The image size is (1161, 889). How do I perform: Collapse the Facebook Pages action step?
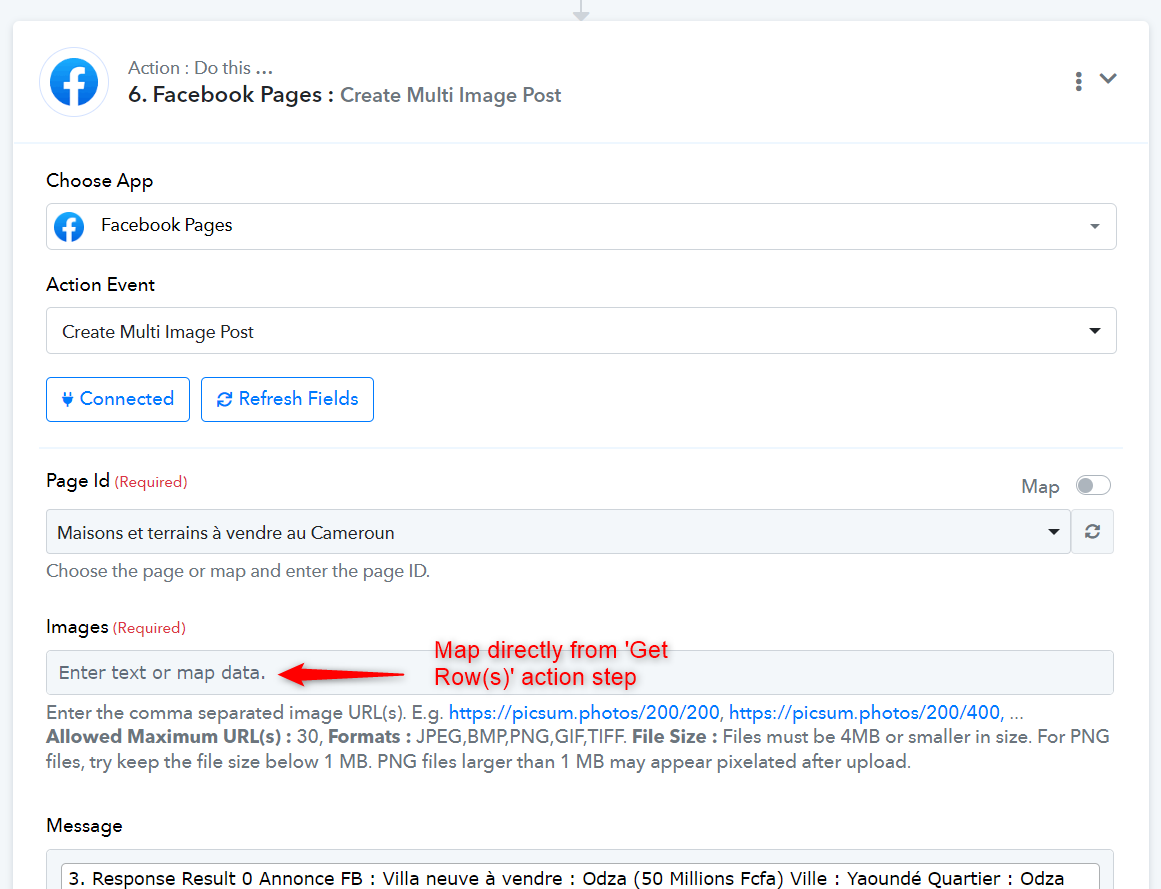click(x=1108, y=78)
